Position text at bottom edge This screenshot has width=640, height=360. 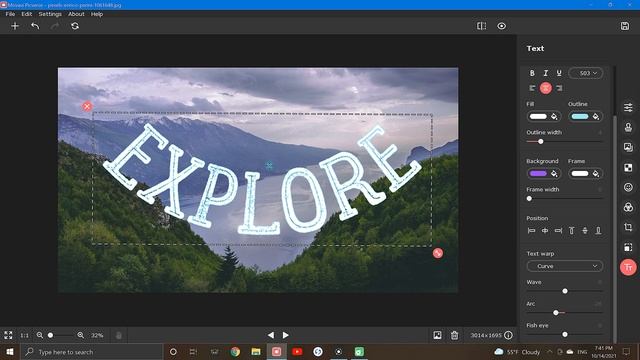pos(598,231)
